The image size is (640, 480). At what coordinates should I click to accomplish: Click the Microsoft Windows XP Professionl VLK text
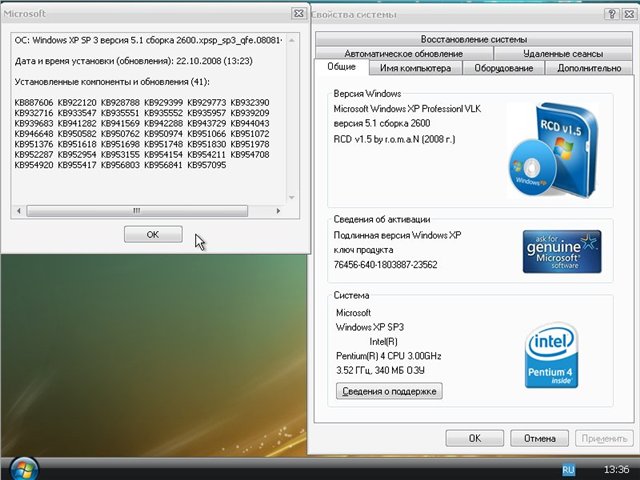(x=407, y=109)
